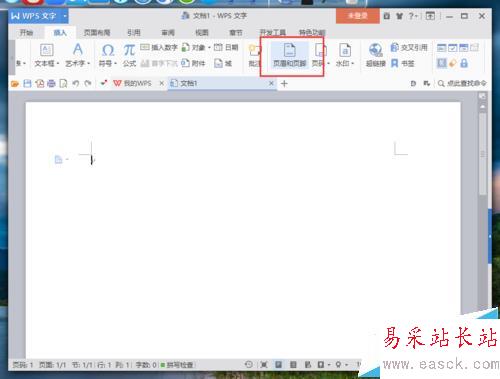Insert a formula with the Pi icon

coord(129,50)
